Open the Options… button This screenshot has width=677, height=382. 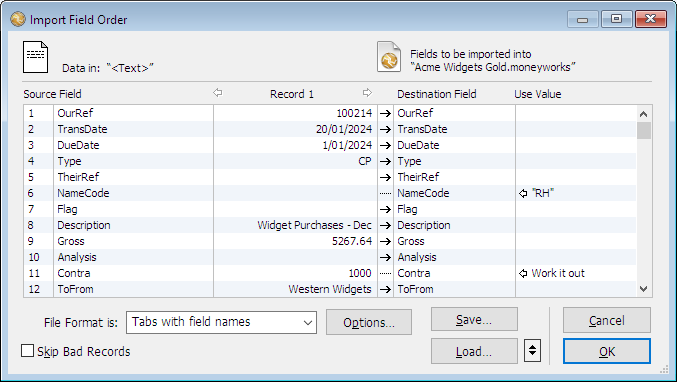pyautogui.click(x=369, y=322)
